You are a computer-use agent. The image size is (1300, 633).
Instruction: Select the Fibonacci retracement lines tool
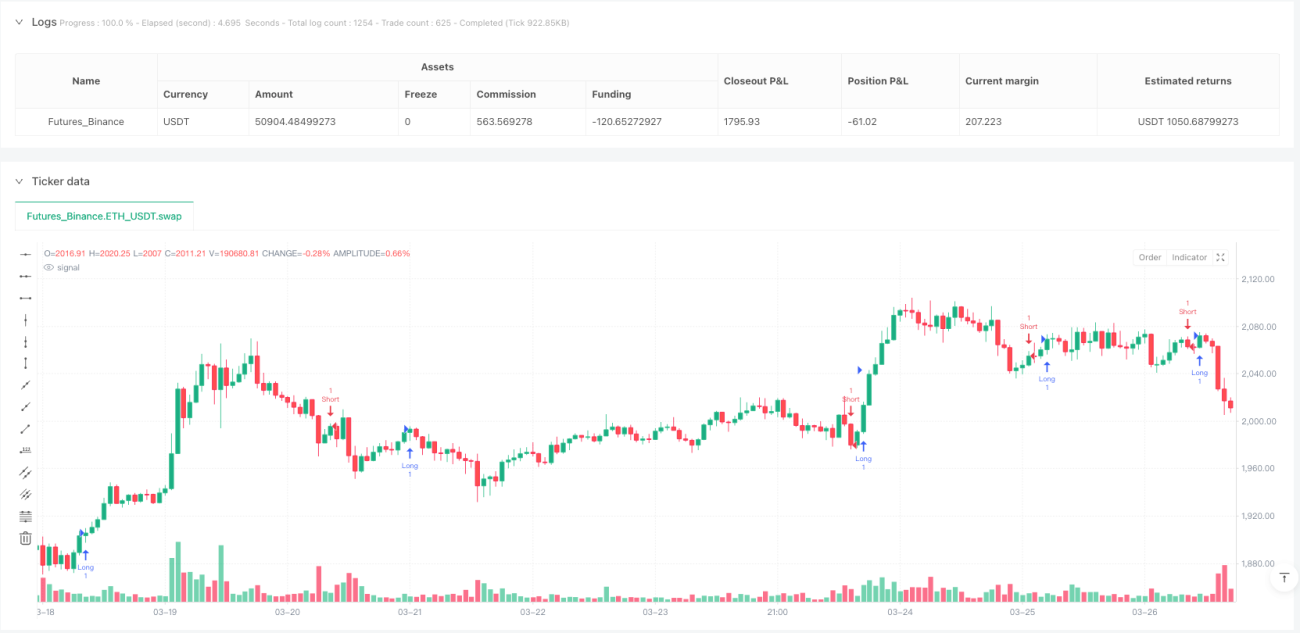[25, 516]
